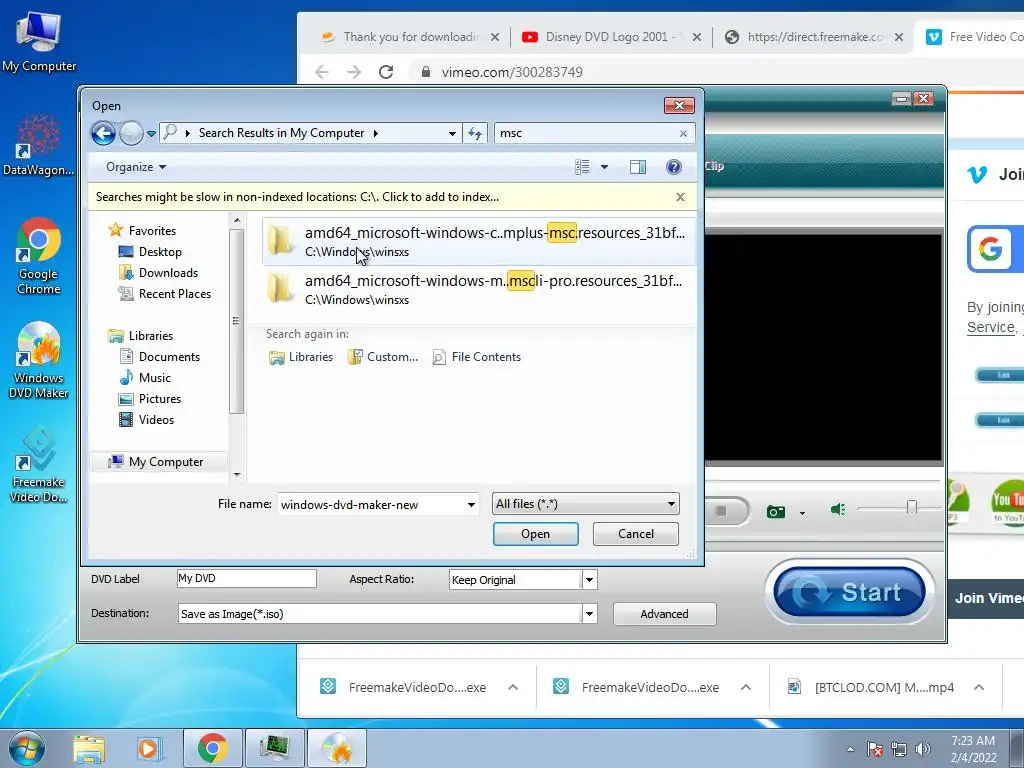Screen dimensions: 1024x768
Task: Mute via the speaker icon
Action: click(x=838, y=509)
